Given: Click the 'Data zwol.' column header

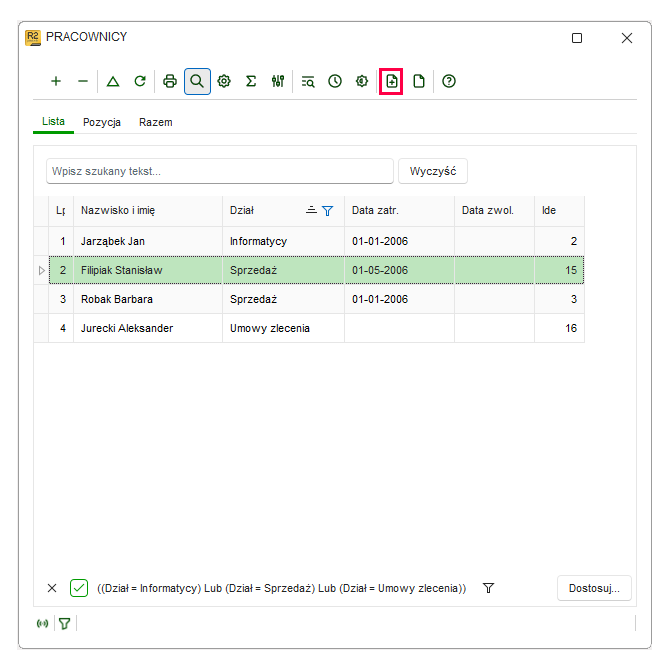Looking at the screenshot, I should coord(494,210).
